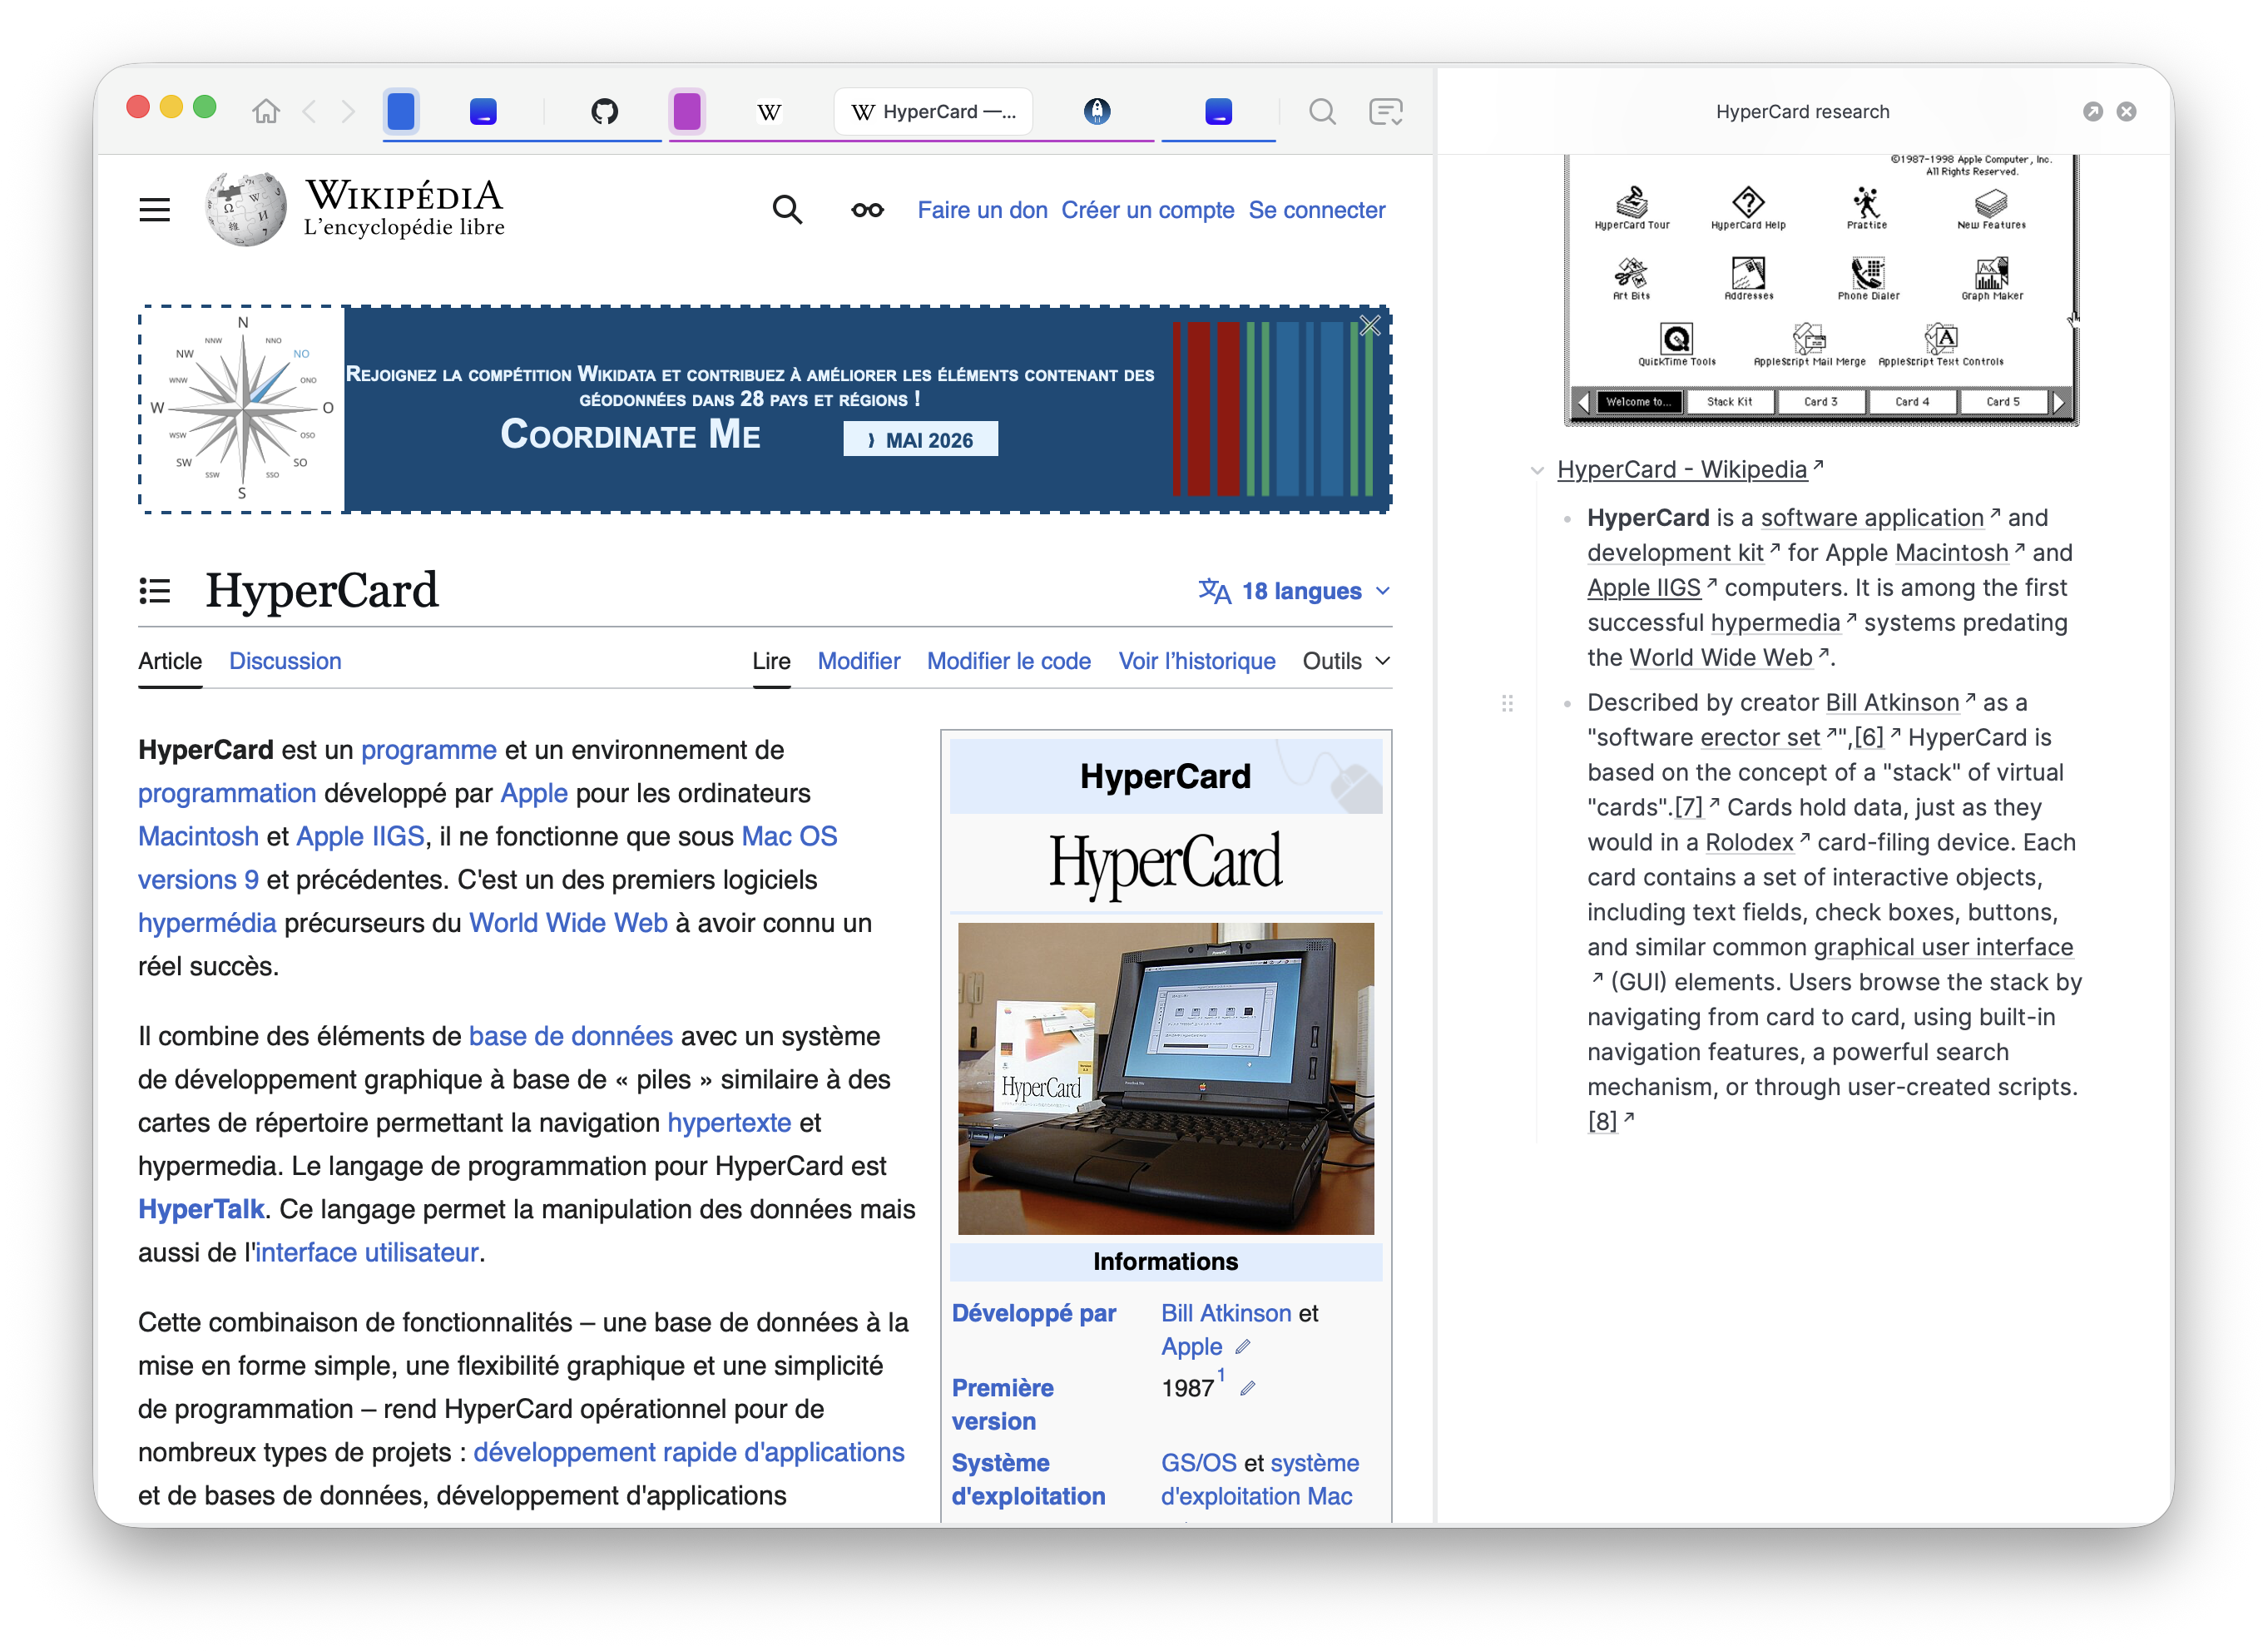
Task: Click the drag handle beside Bill Atkinson paragraph
Action: pos(1507,703)
